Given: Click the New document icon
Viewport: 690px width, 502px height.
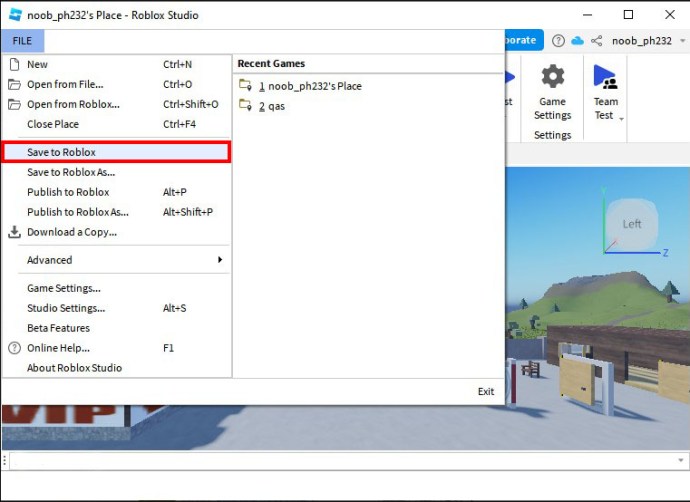Looking at the screenshot, I should [15, 64].
